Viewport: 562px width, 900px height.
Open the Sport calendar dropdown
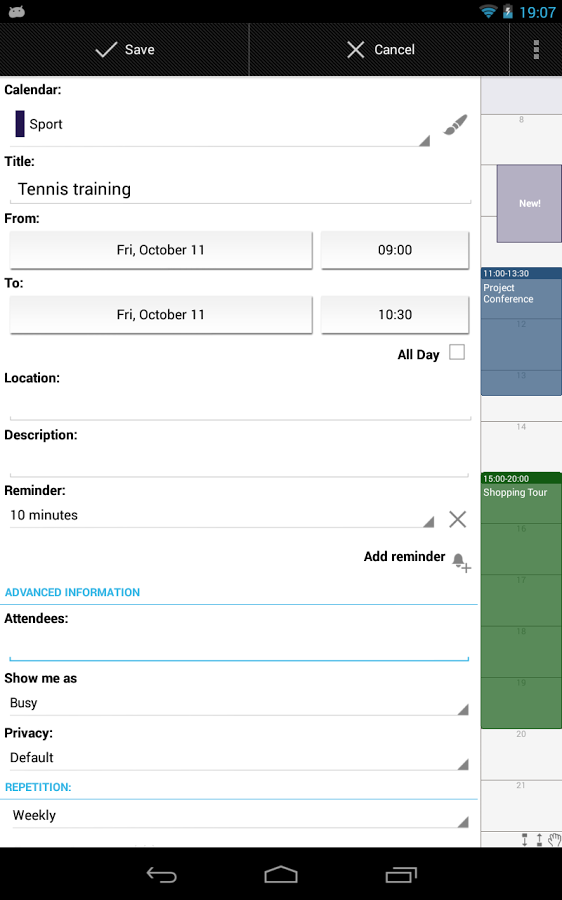(223, 125)
